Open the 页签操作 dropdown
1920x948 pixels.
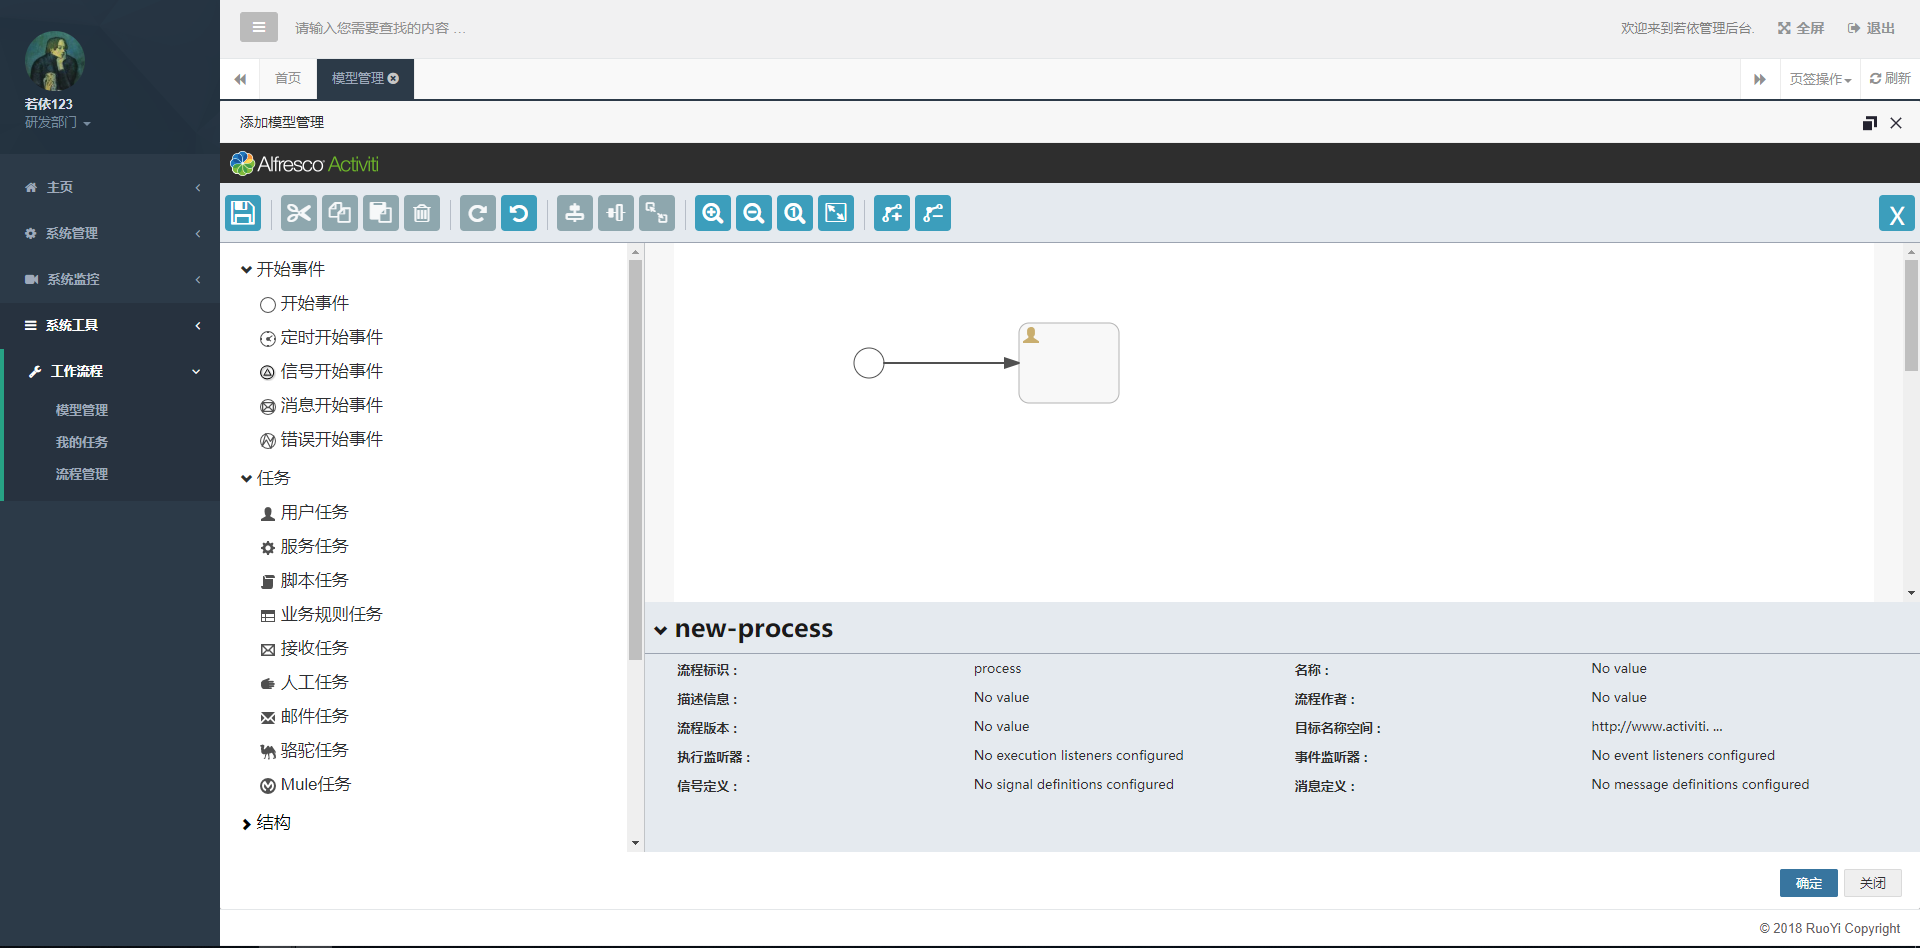(x=1819, y=79)
